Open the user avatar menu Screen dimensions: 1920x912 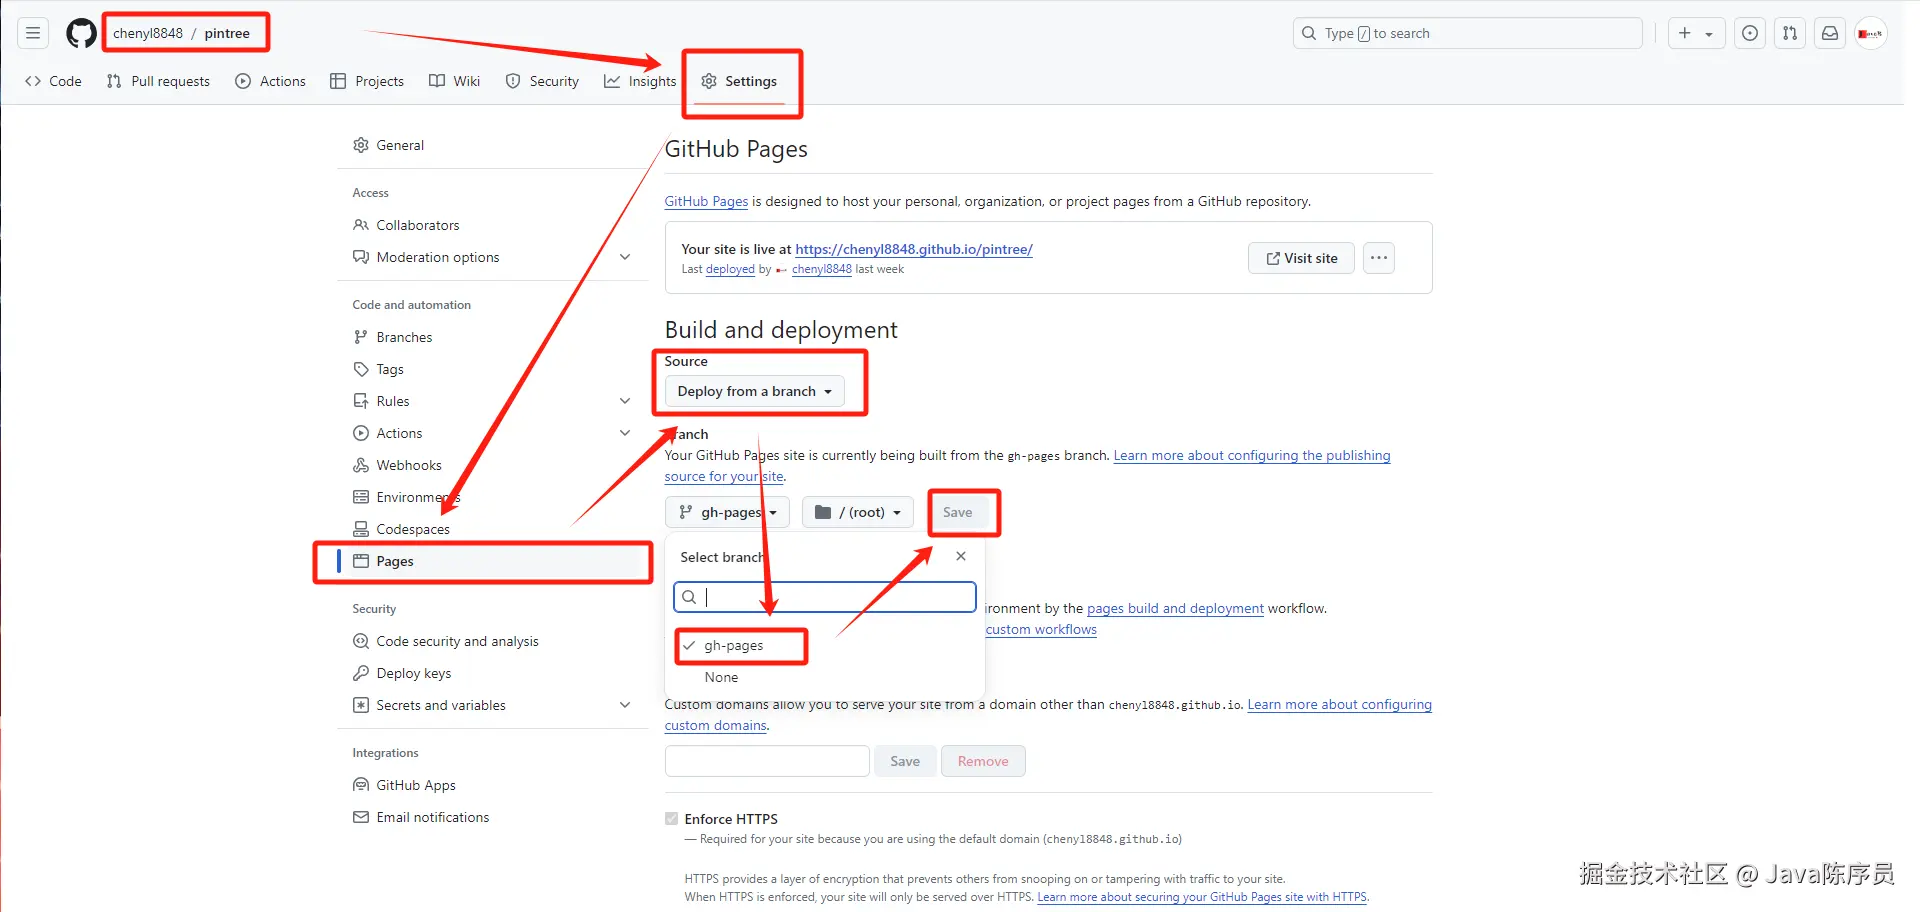pos(1870,33)
